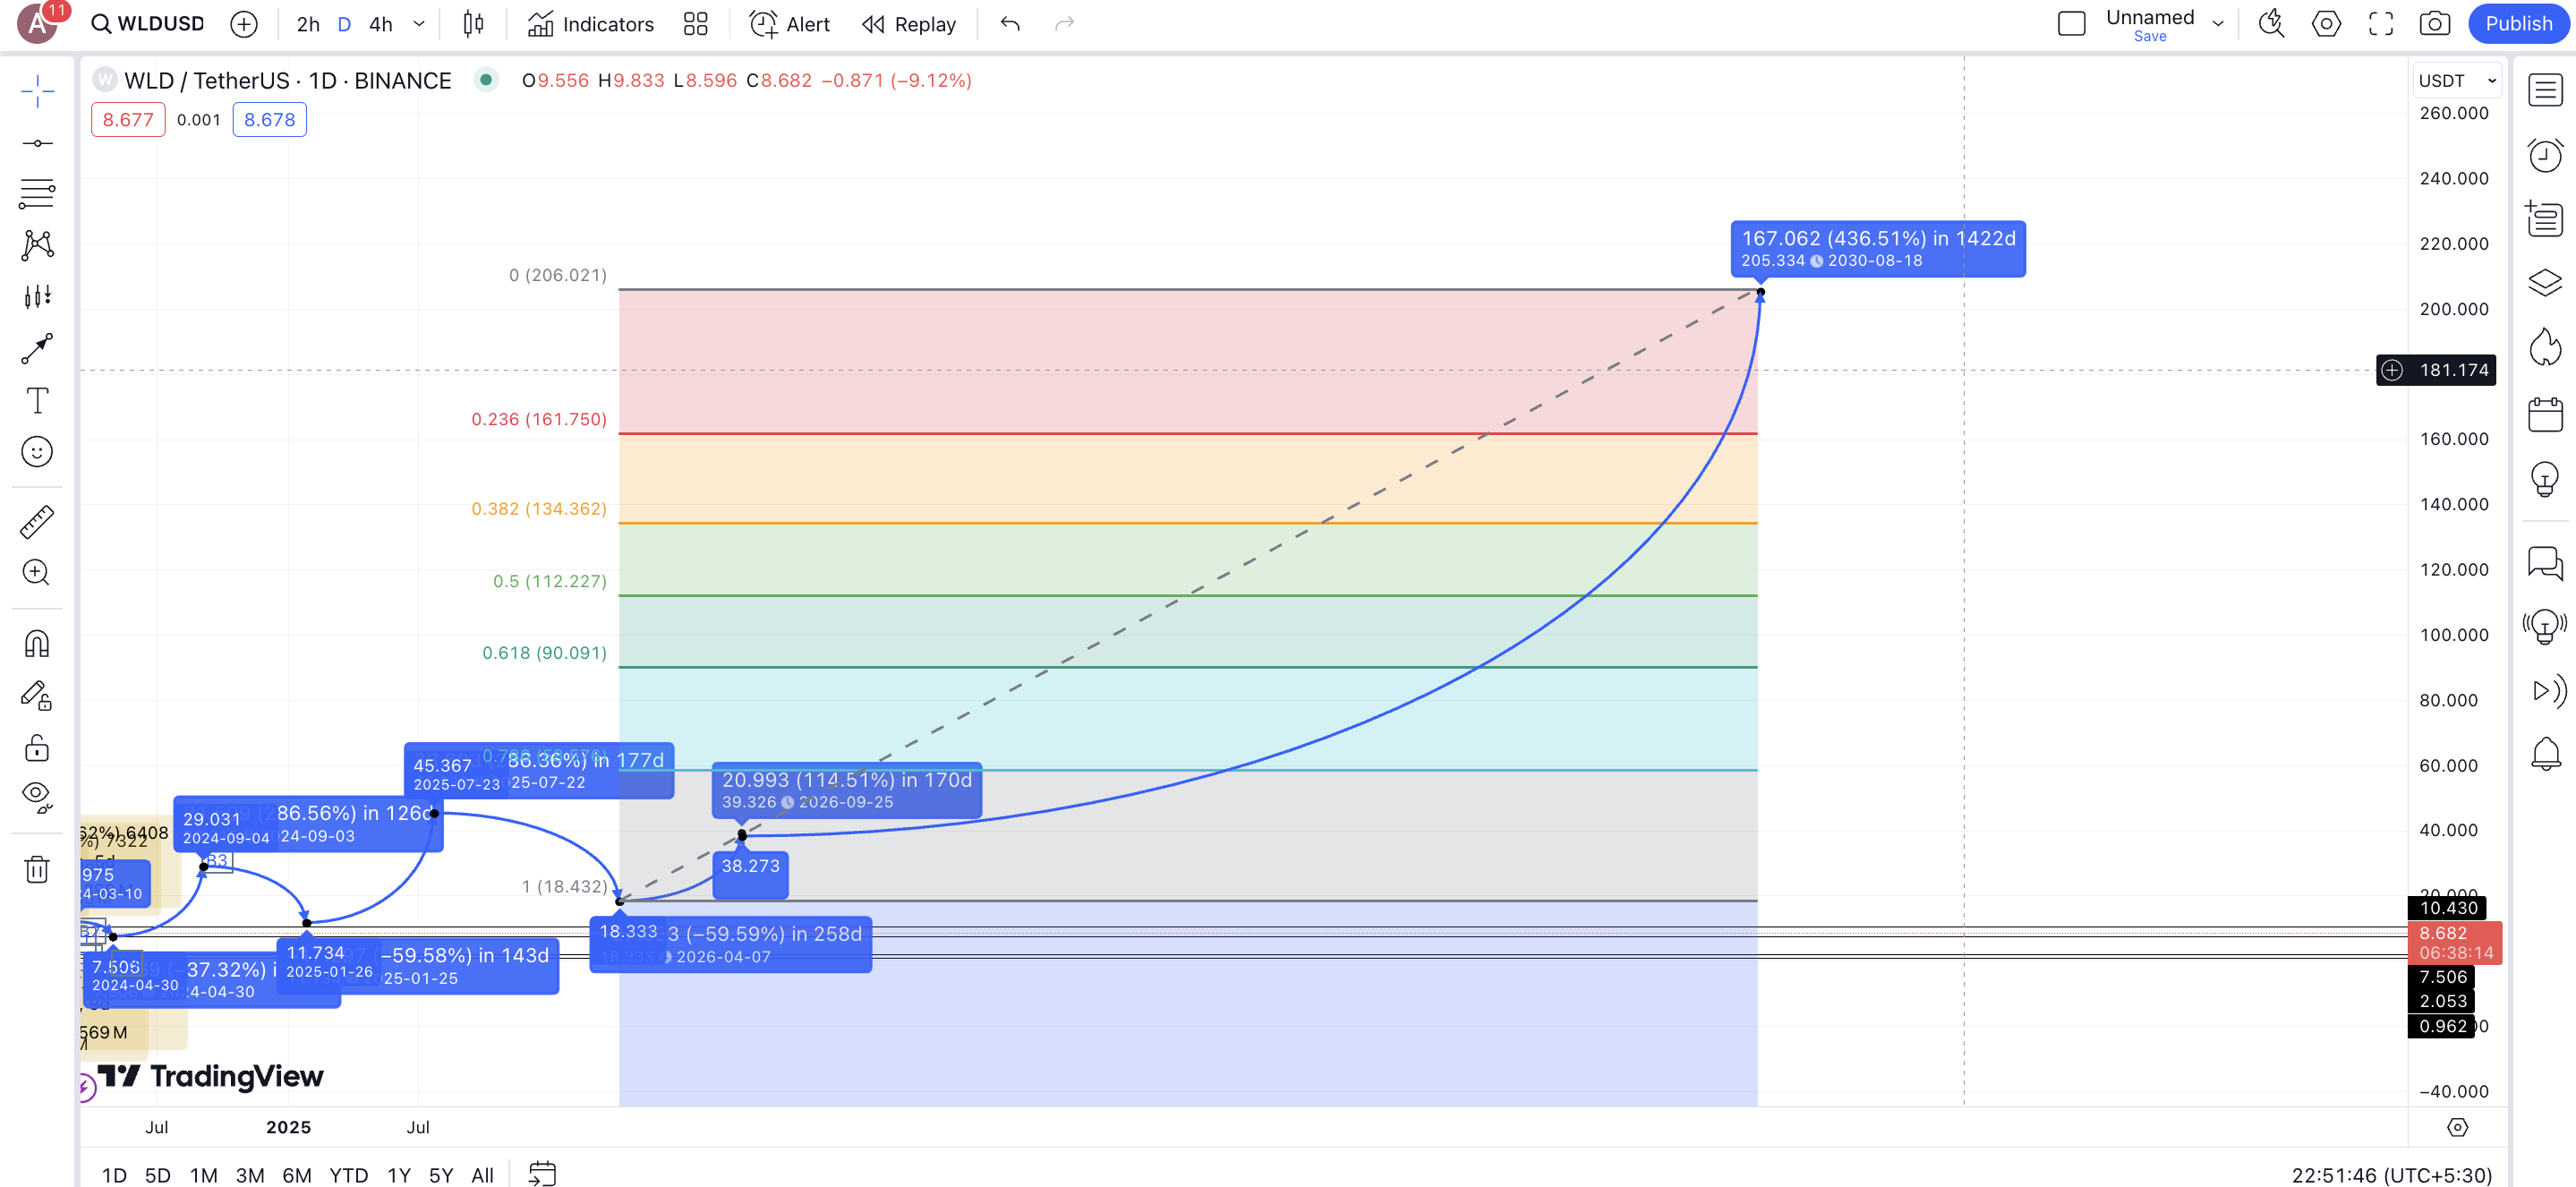The image size is (2576, 1187).
Task: Hide all drawings with eye icon
Action: point(37,796)
